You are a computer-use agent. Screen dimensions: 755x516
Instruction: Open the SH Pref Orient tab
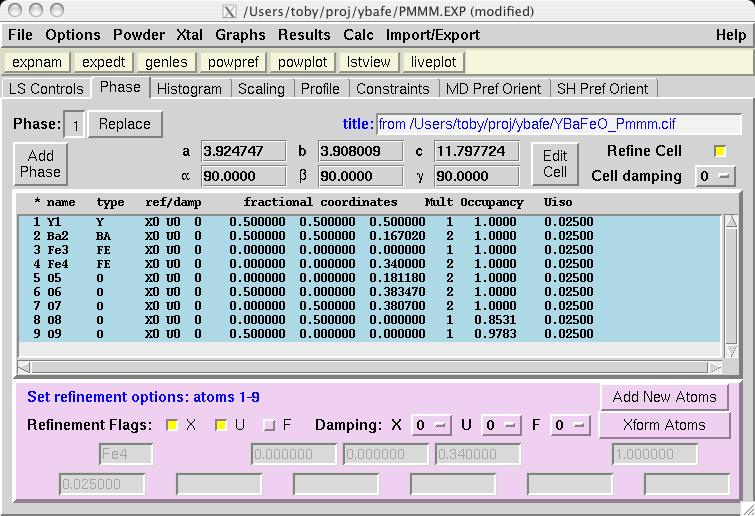click(x=602, y=89)
